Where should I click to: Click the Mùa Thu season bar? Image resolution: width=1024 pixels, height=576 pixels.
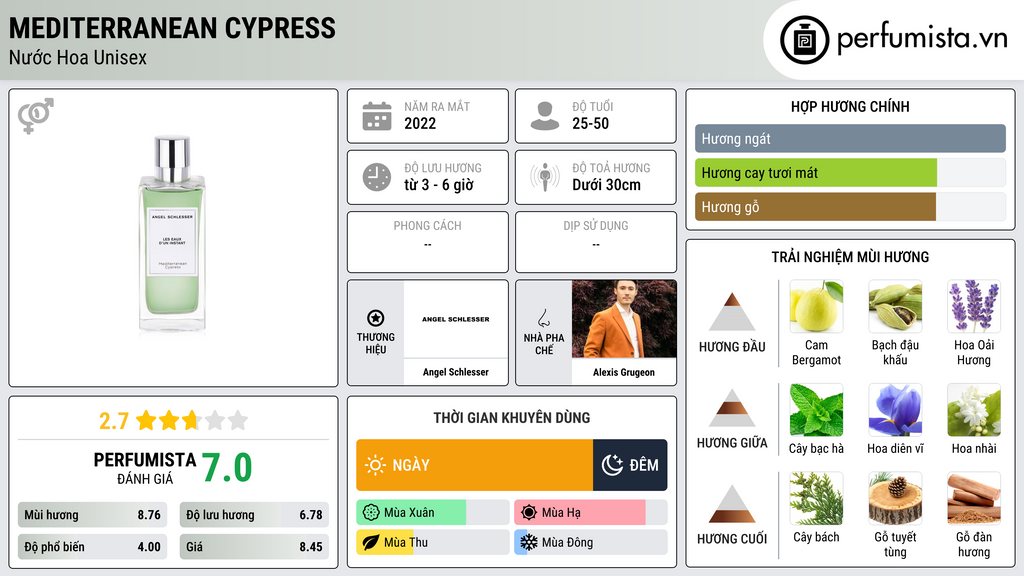tap(432, 542)
